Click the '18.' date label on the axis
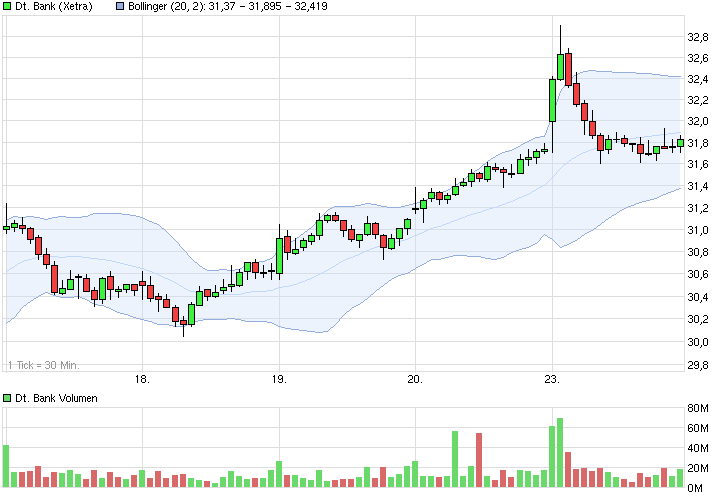This screenshot has width=726, height=496. [142, 380]
